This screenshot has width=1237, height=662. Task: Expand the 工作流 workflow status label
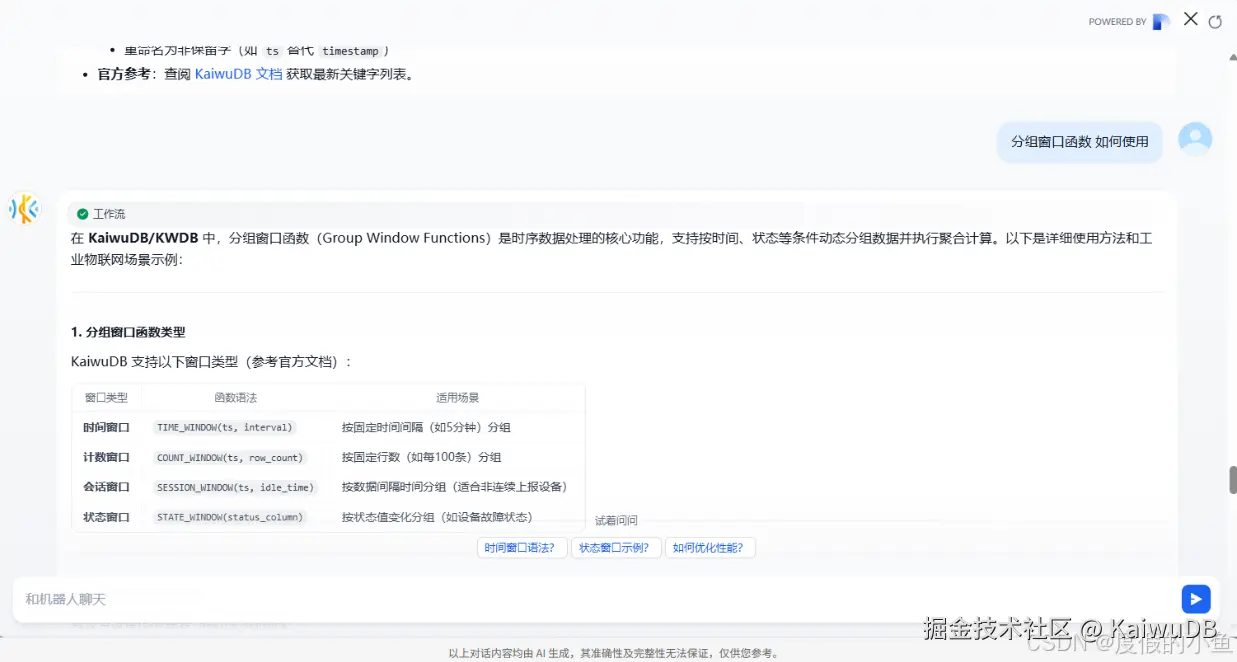109,214
